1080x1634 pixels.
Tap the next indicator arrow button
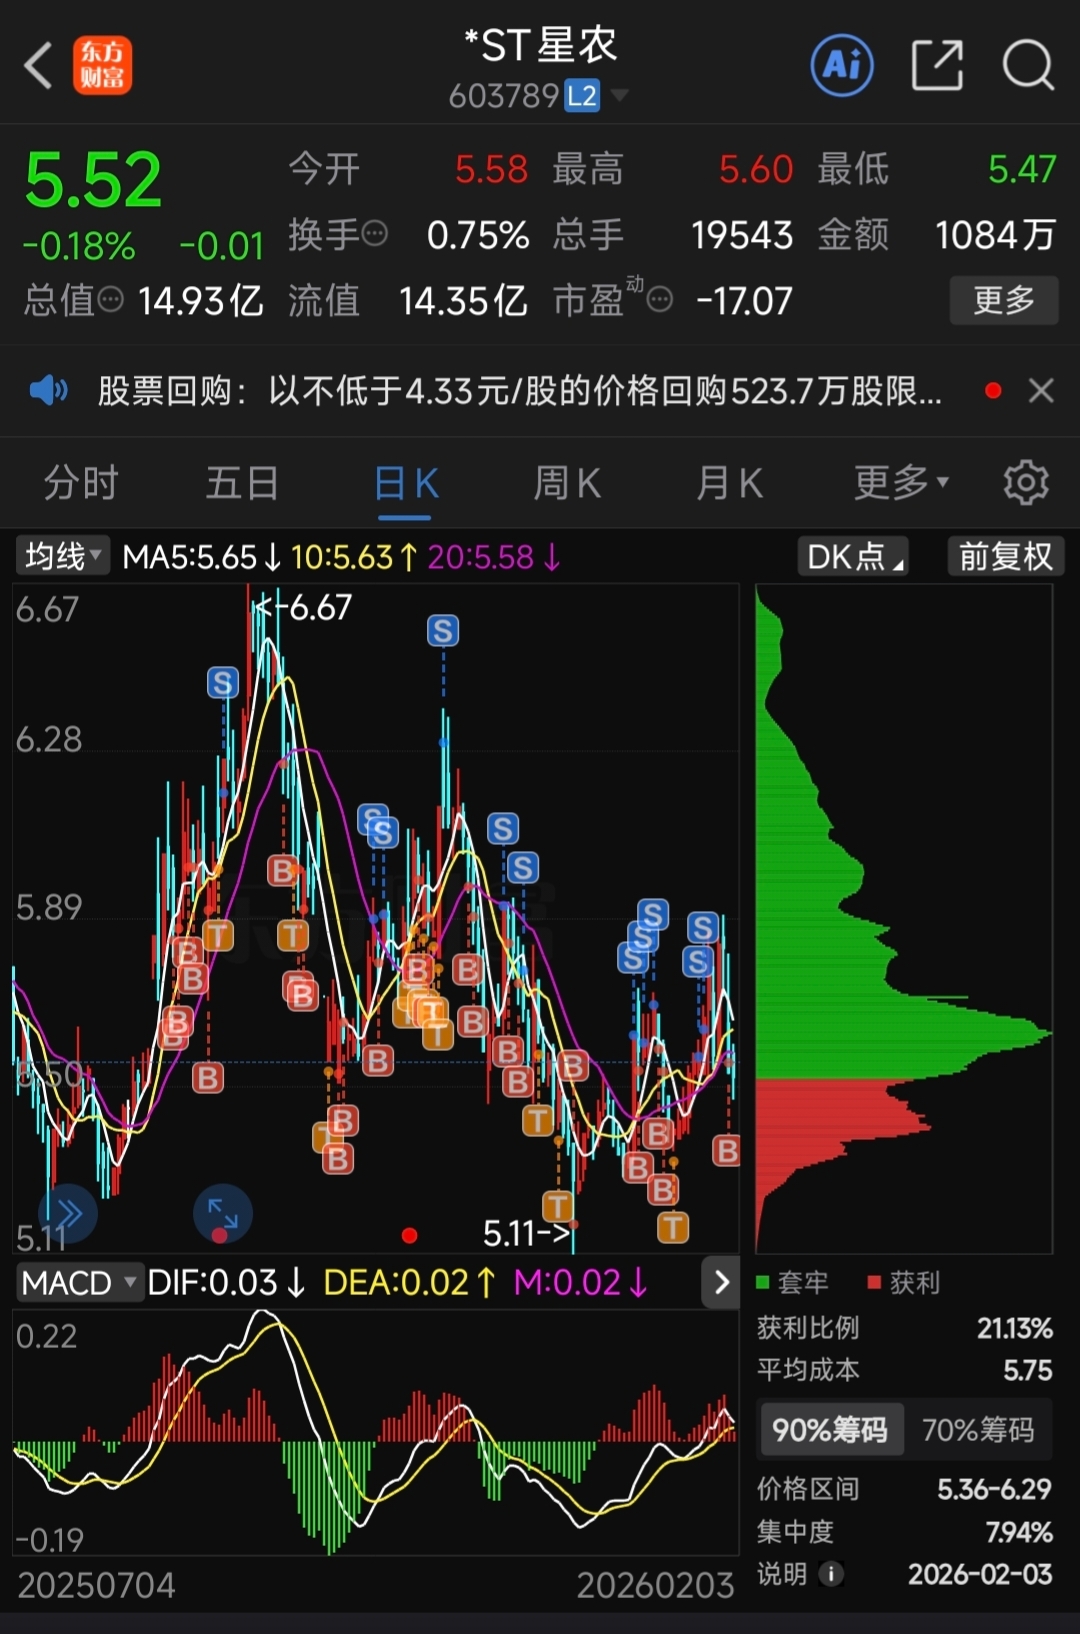(722, 1282)
